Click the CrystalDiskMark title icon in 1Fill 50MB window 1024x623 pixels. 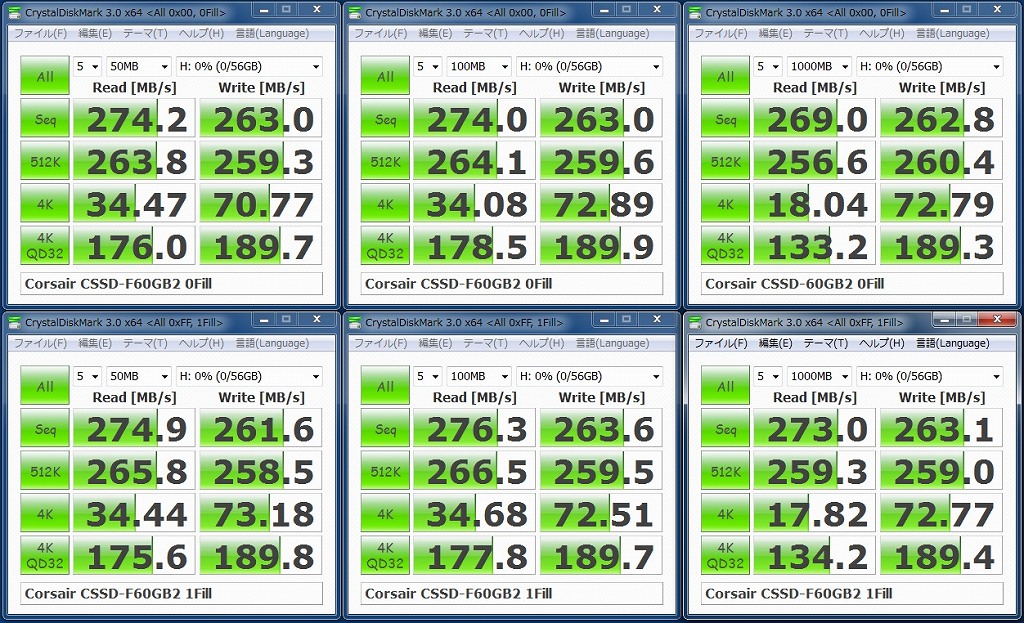[x=14, y=322]
